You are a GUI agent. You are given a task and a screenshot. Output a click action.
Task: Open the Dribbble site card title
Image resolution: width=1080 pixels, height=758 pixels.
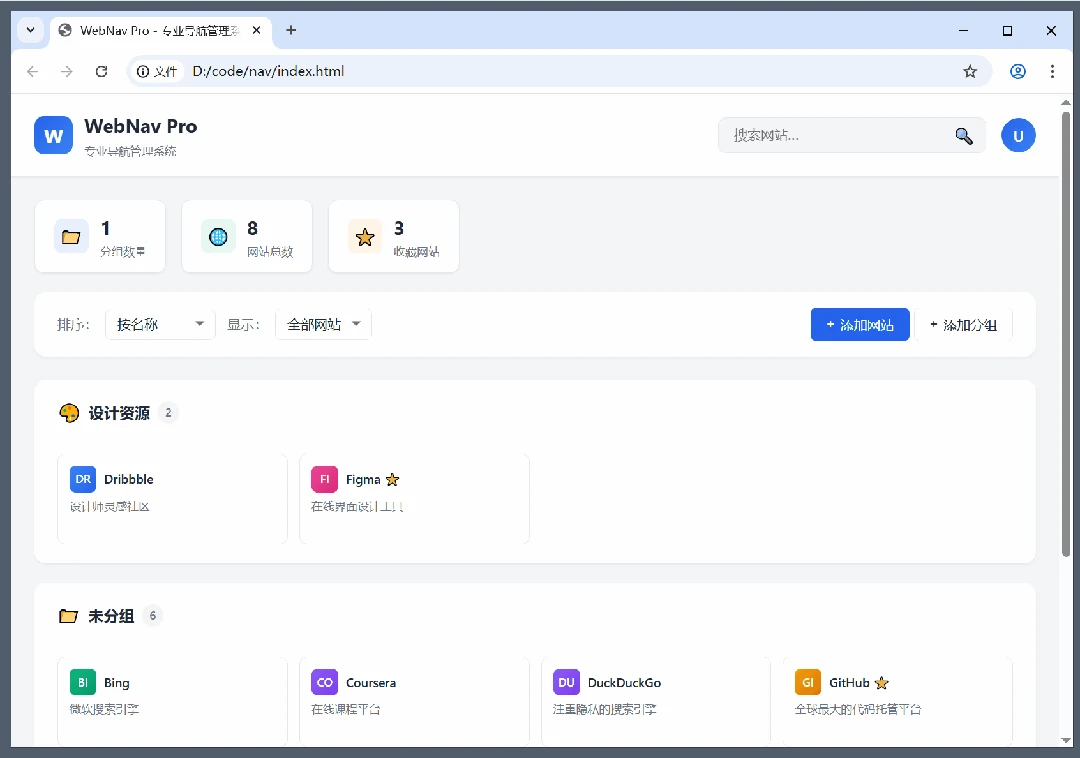click(x=129, y=479)
